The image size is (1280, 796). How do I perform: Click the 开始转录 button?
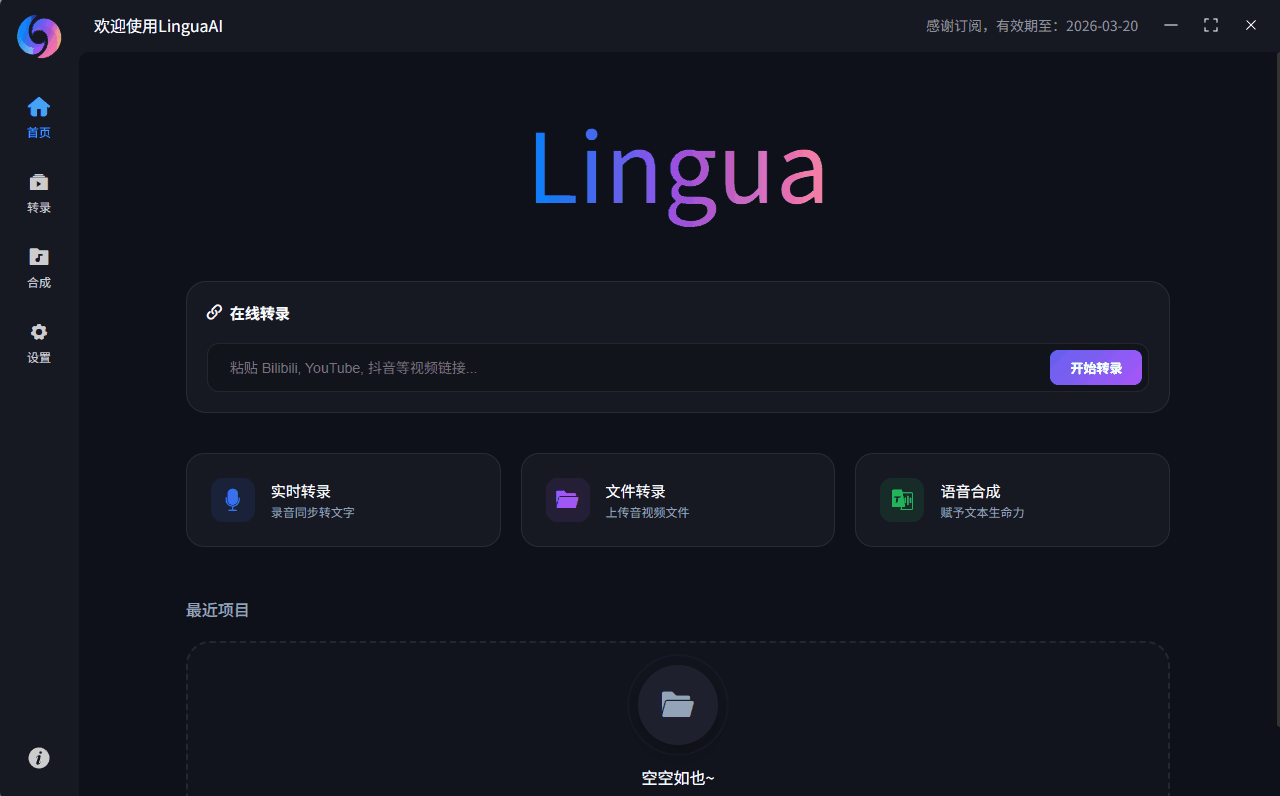pos(1096,368)
